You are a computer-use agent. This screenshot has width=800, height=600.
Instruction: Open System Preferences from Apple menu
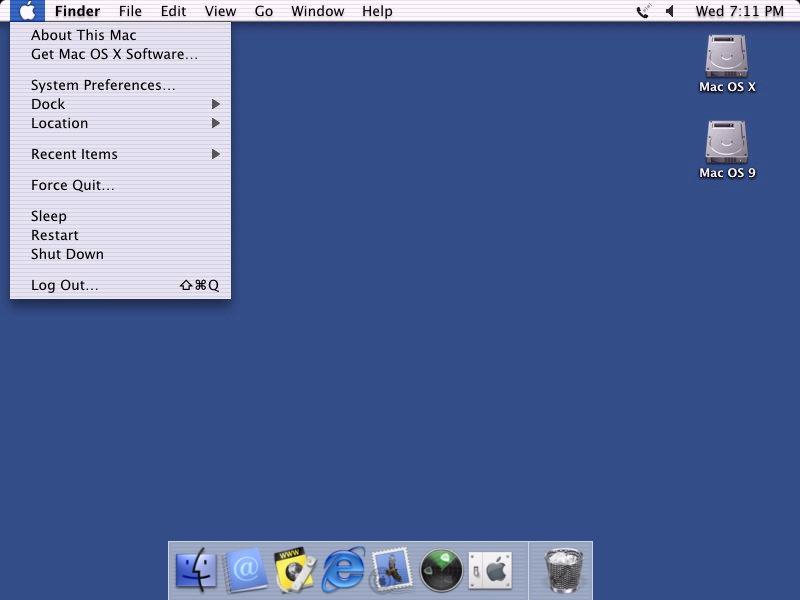tap(120, 85)
